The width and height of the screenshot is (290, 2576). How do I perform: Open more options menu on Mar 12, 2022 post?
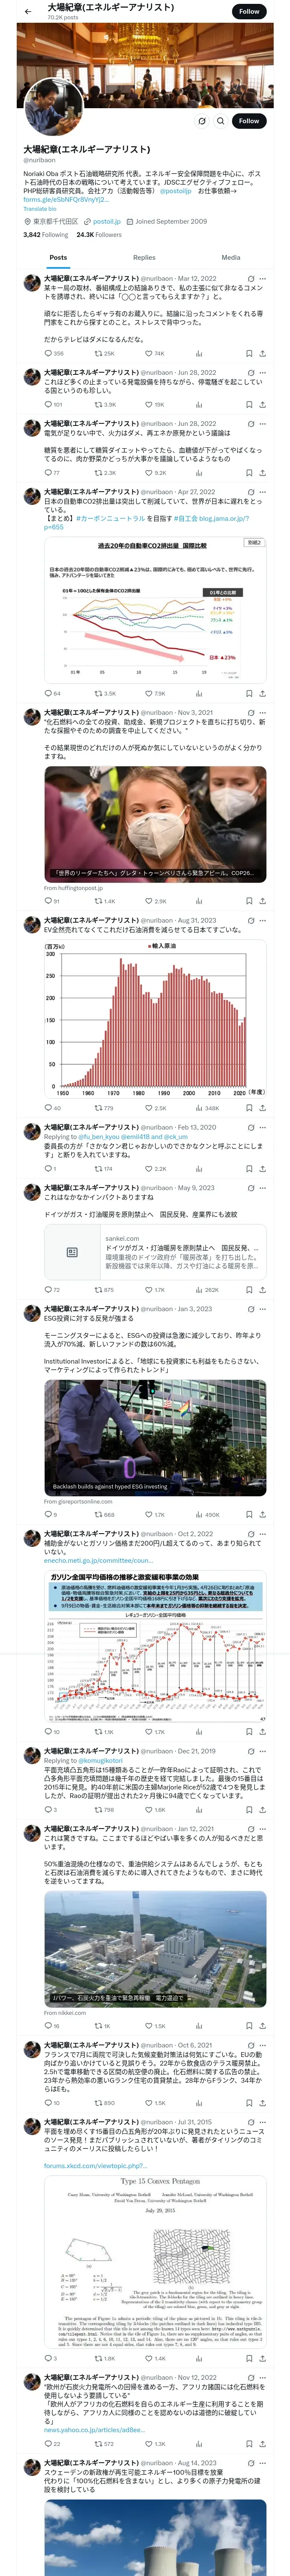(x=262, y=279)
